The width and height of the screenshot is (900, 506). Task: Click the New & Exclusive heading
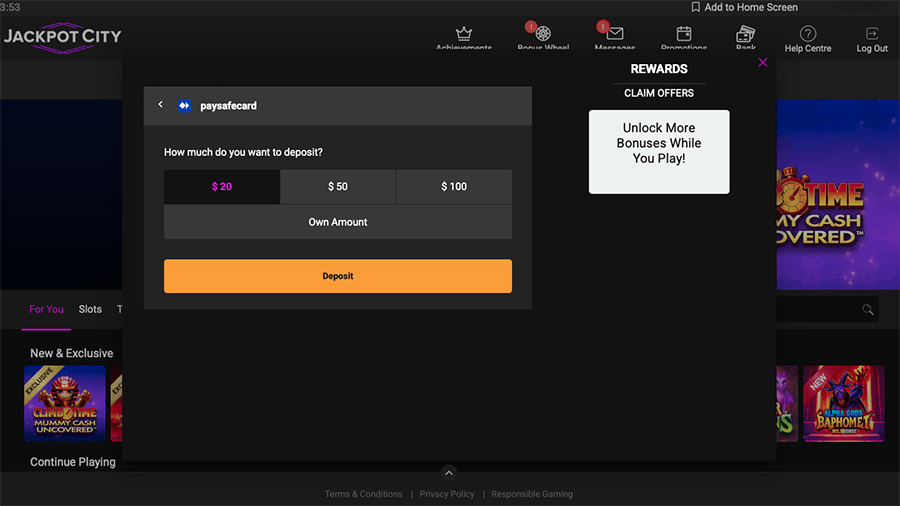(x=72, y=353)
